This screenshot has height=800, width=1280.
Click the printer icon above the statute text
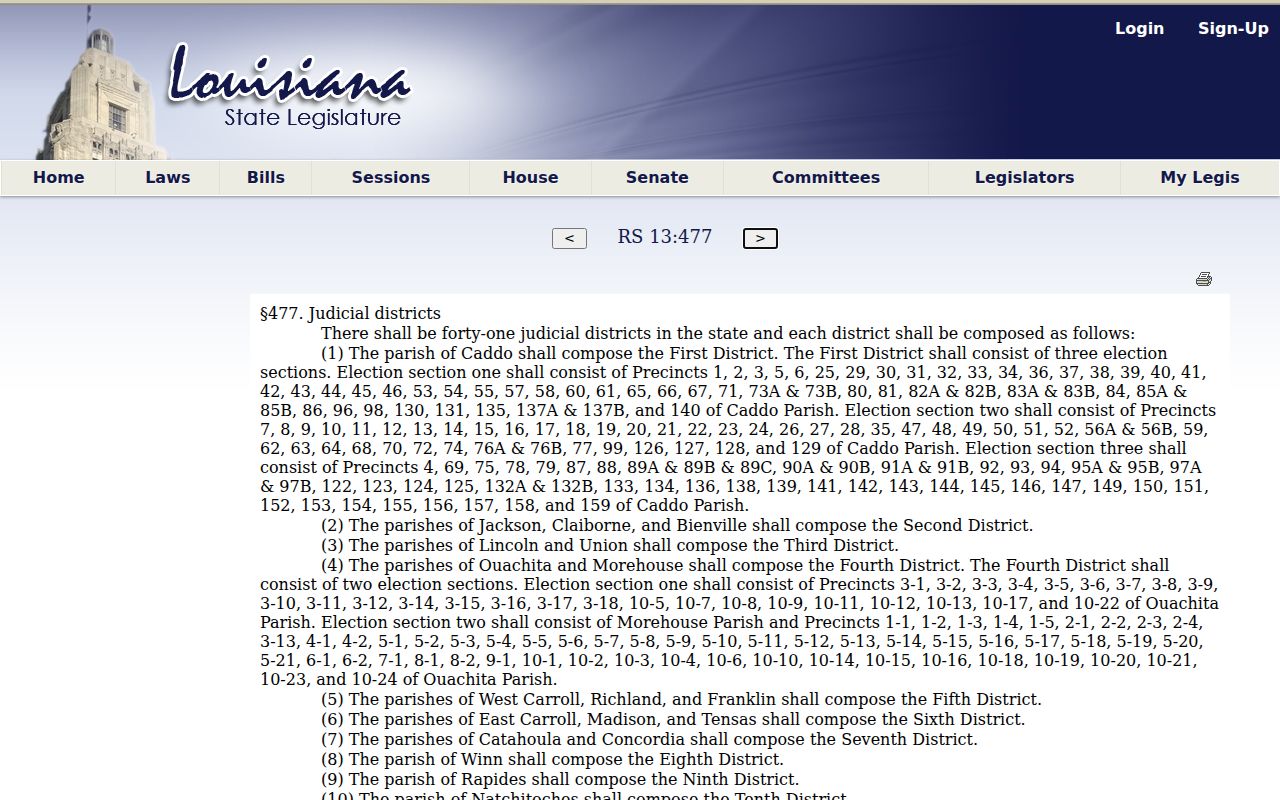(x=1204, y=279)
